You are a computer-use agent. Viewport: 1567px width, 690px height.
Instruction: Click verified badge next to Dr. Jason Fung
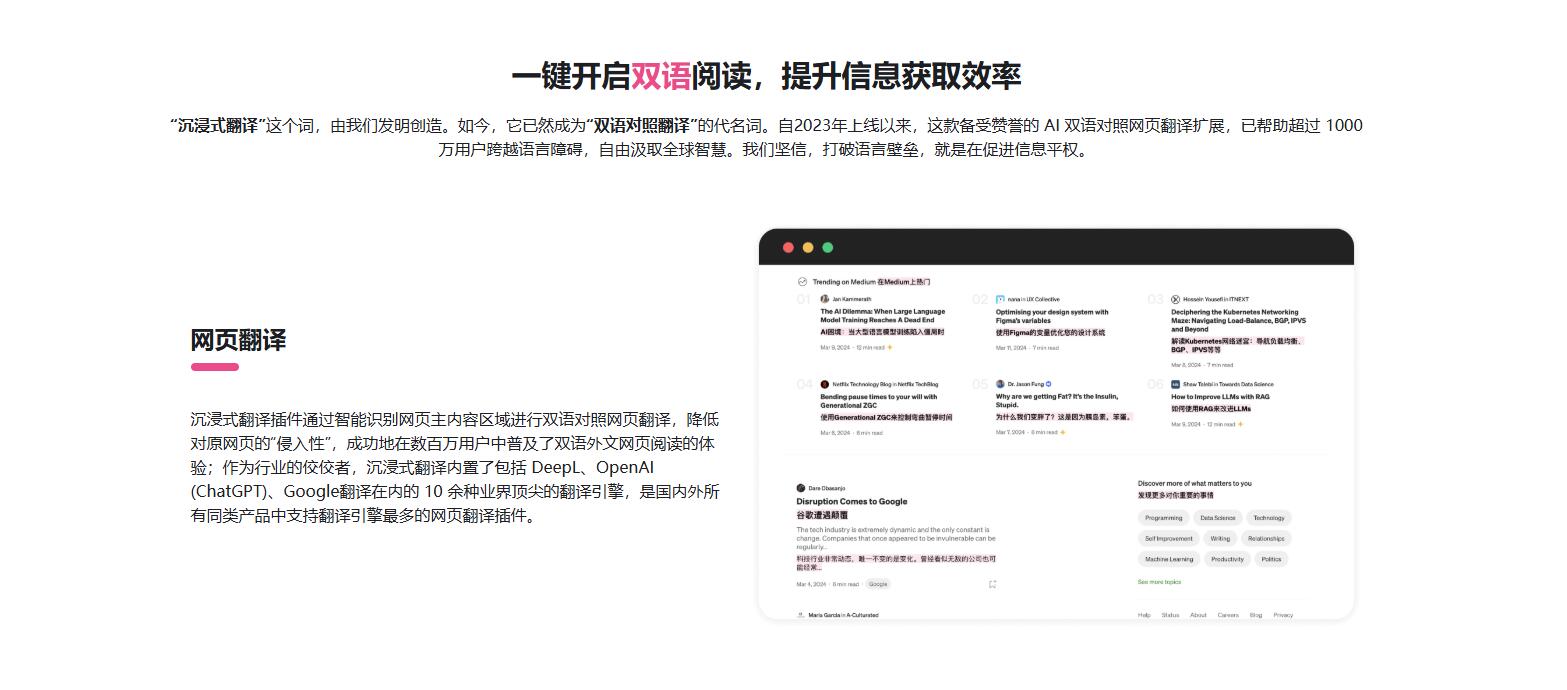1048,384
